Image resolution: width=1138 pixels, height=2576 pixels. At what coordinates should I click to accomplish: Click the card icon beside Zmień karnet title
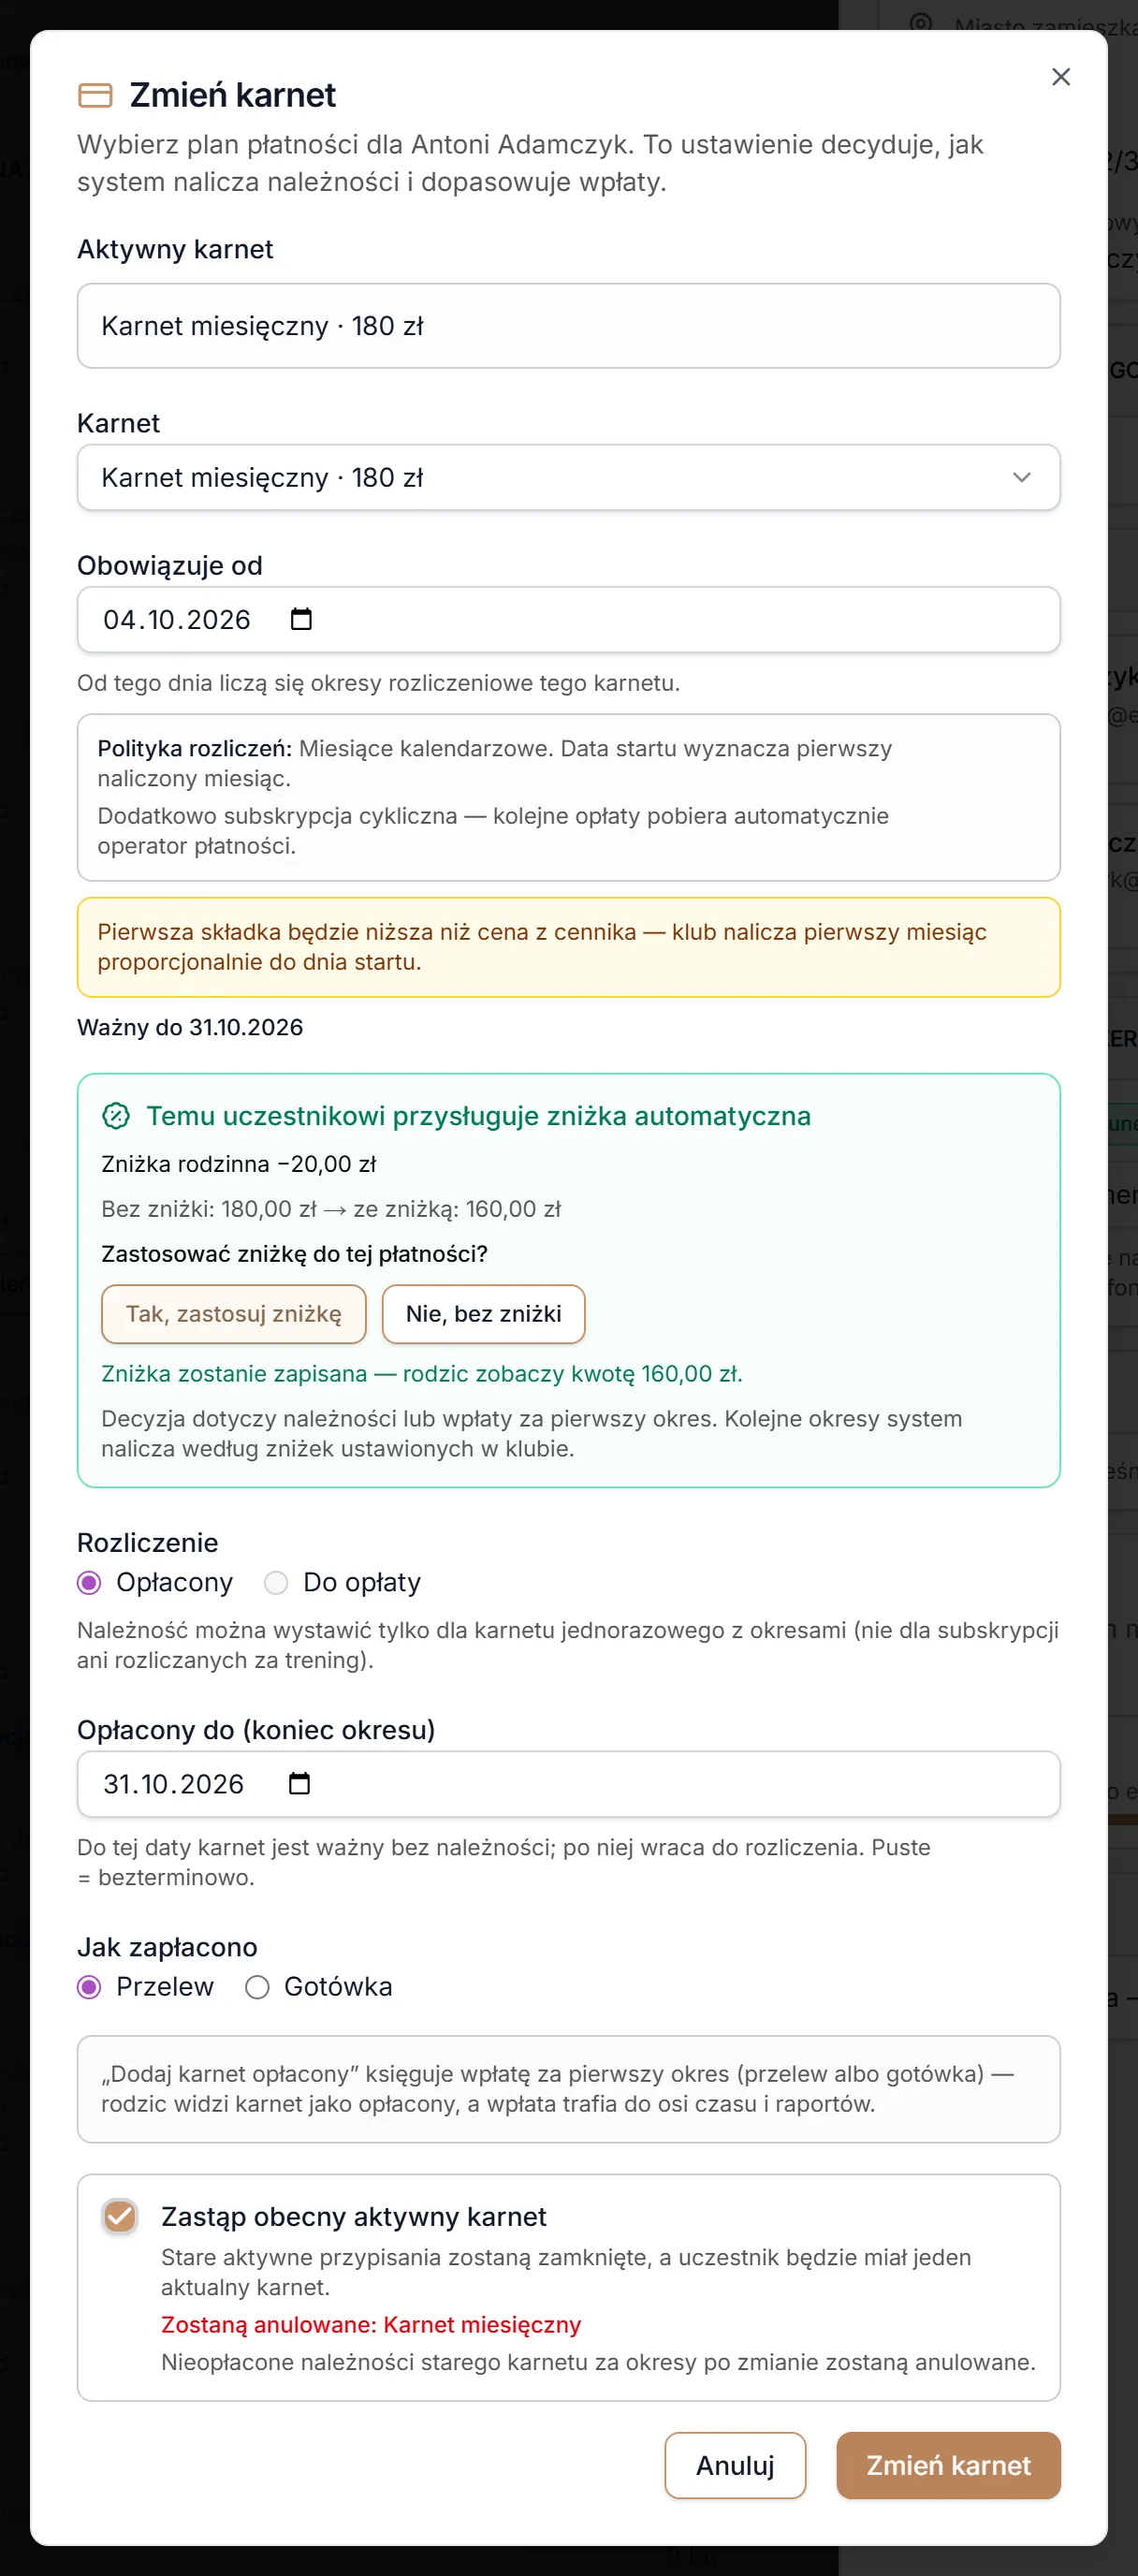pos(95,95)
